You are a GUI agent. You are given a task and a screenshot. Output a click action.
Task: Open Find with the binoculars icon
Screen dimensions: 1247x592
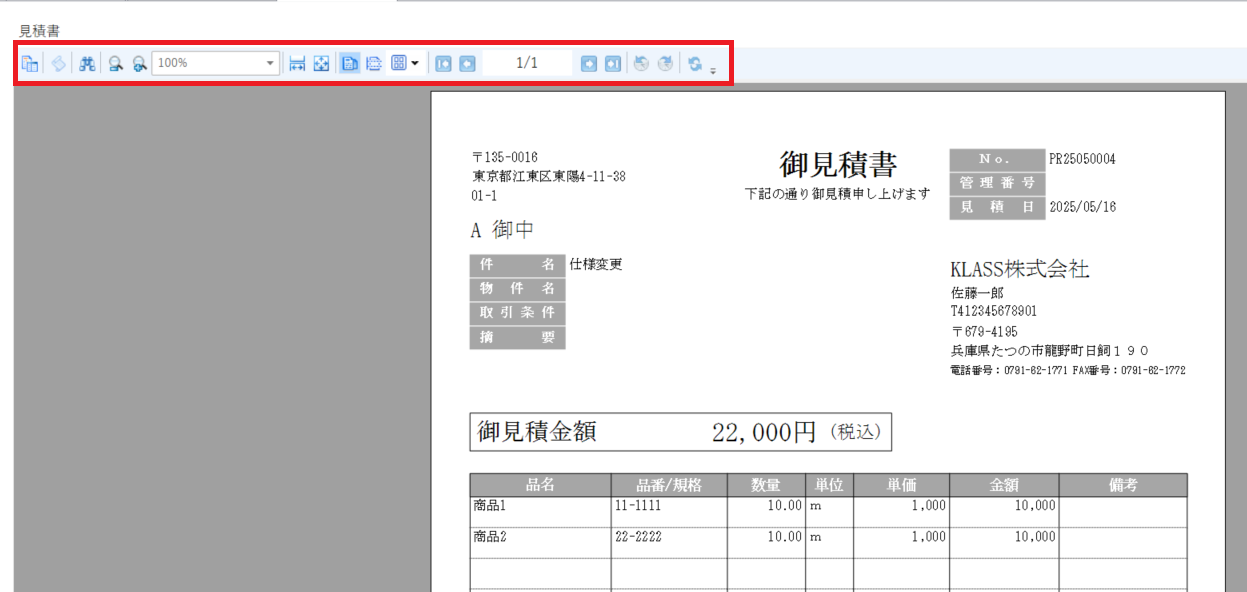click(87, 63)
